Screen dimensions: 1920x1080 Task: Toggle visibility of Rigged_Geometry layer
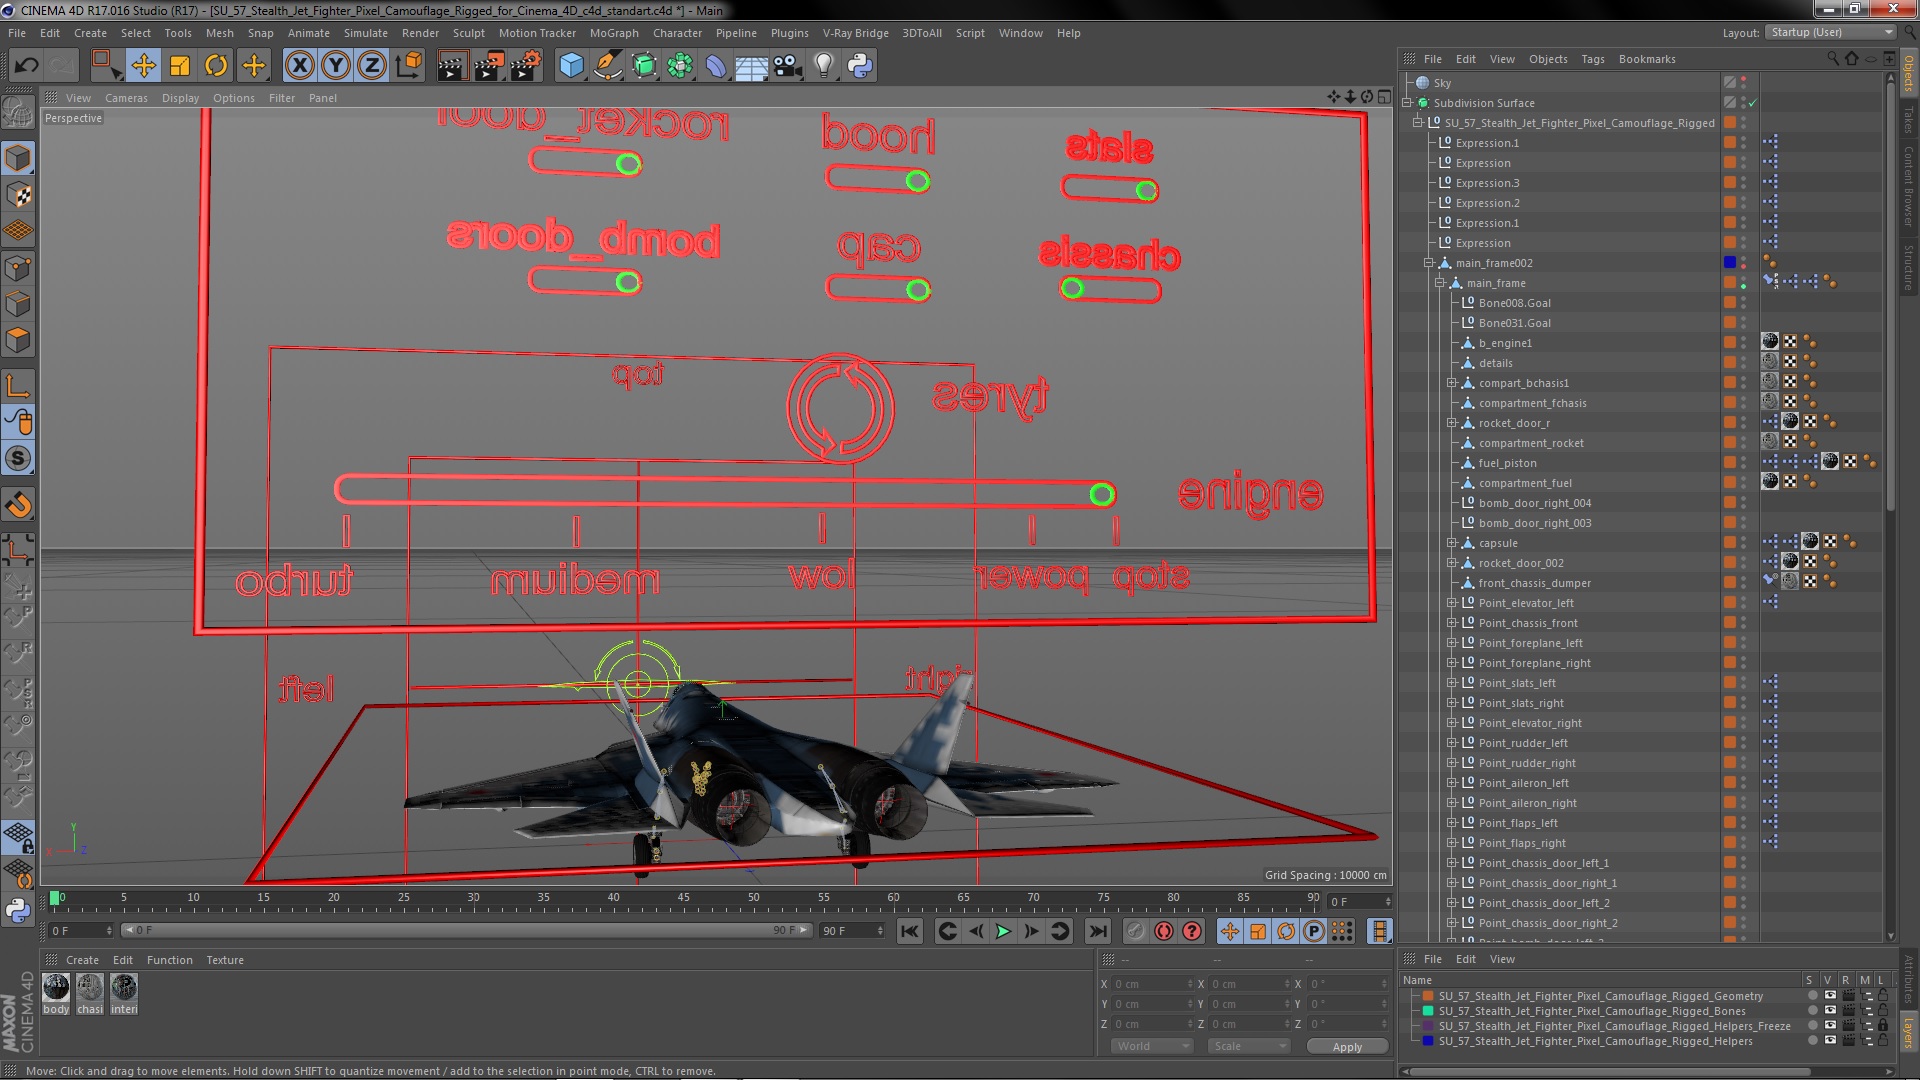[1830, 996]
